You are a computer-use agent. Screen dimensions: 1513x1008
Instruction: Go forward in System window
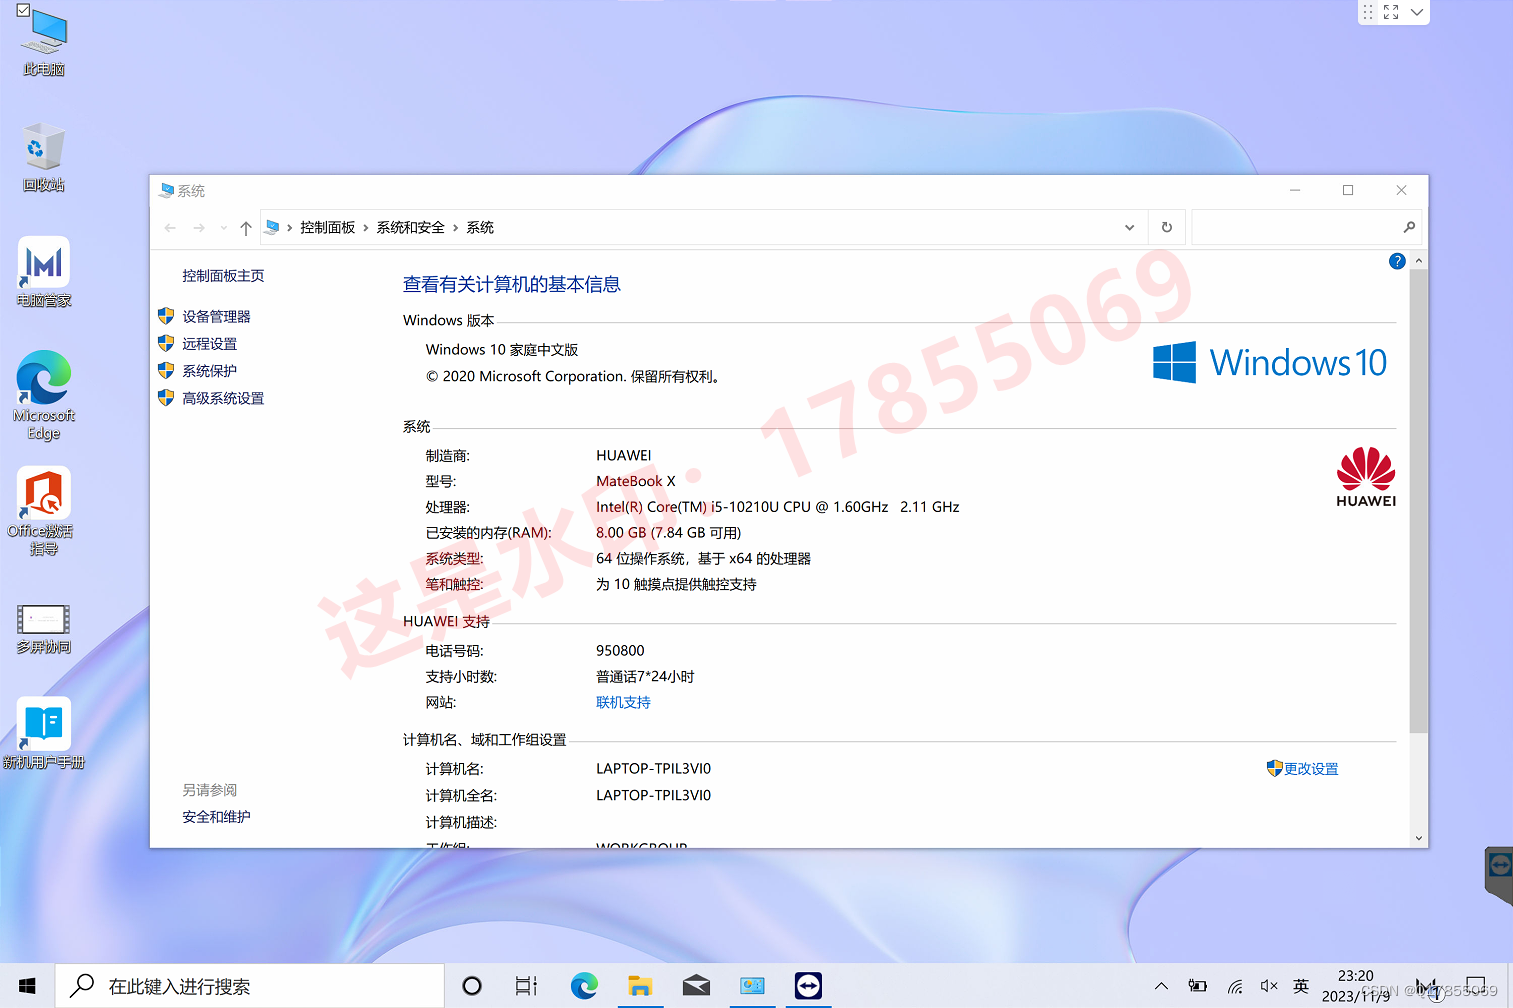pyautogui.click(x=199, y=228)
